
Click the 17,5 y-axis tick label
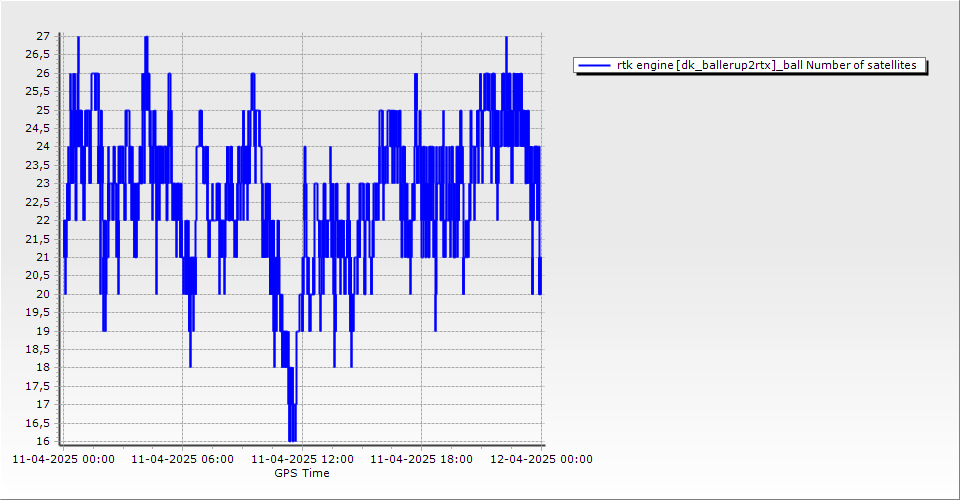pyautogui.click(x=37, y=386)
